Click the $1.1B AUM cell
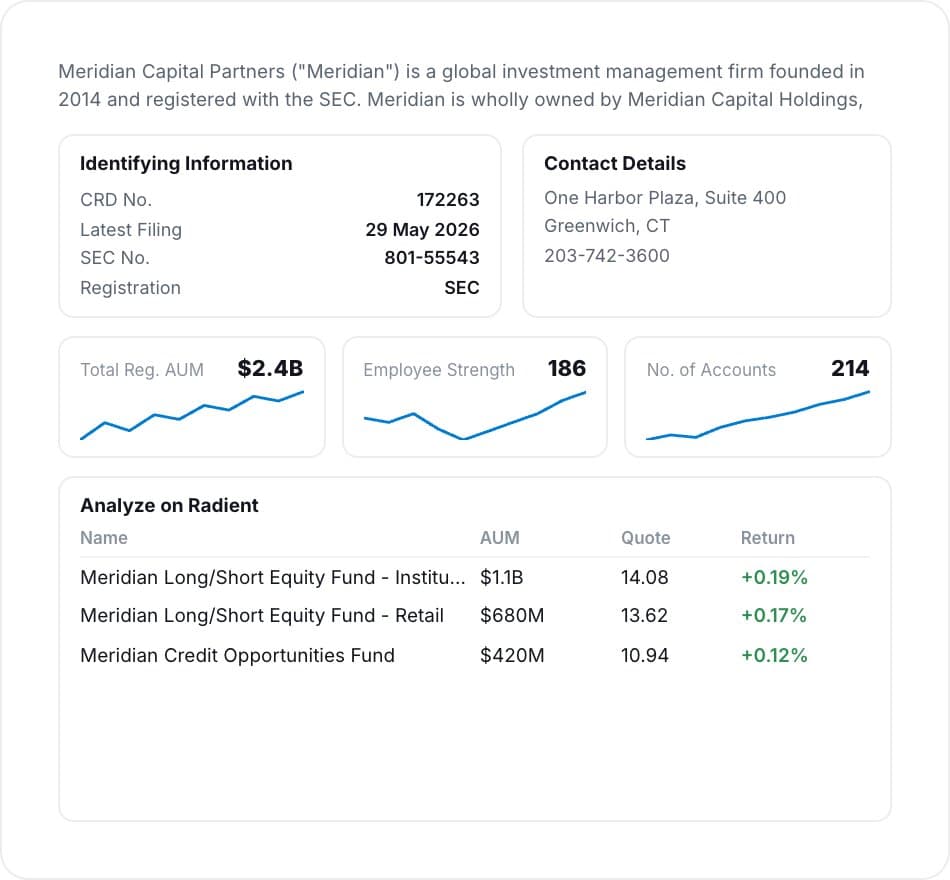The height and width of the screenshot is (880, 950). coord(501,578)
